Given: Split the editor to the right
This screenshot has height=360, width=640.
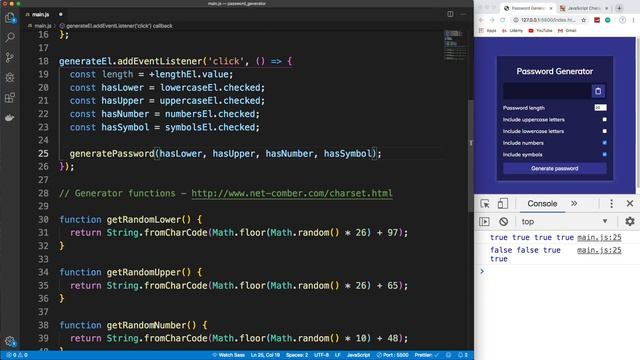Looking at the screenshot, I should coord(450,14).
